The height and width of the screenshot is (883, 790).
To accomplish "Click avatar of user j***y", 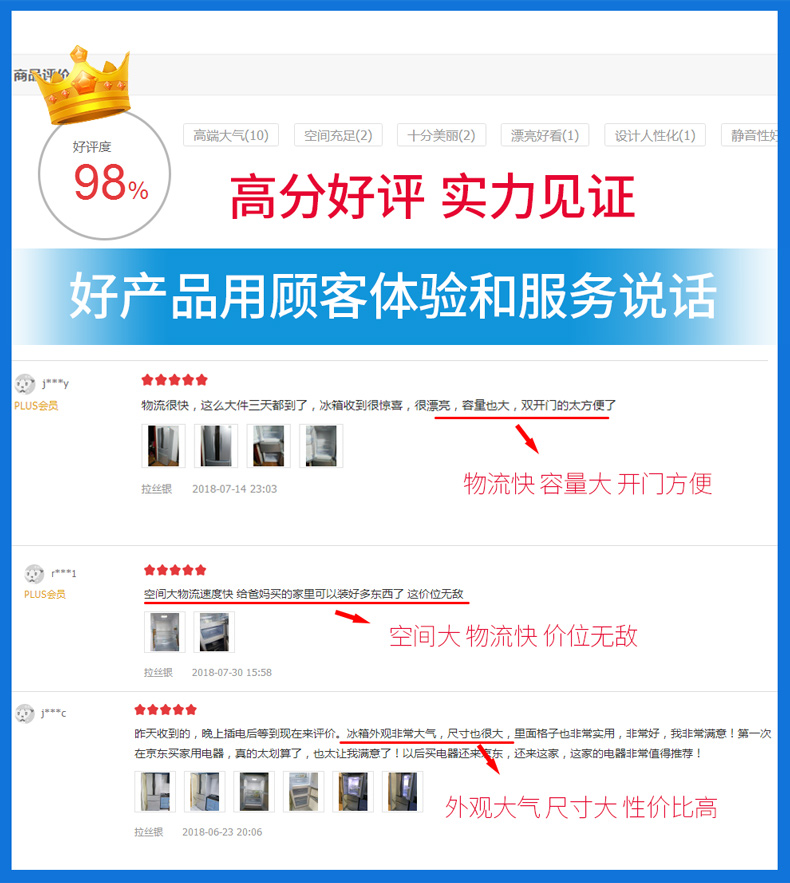I will (25, 384).
